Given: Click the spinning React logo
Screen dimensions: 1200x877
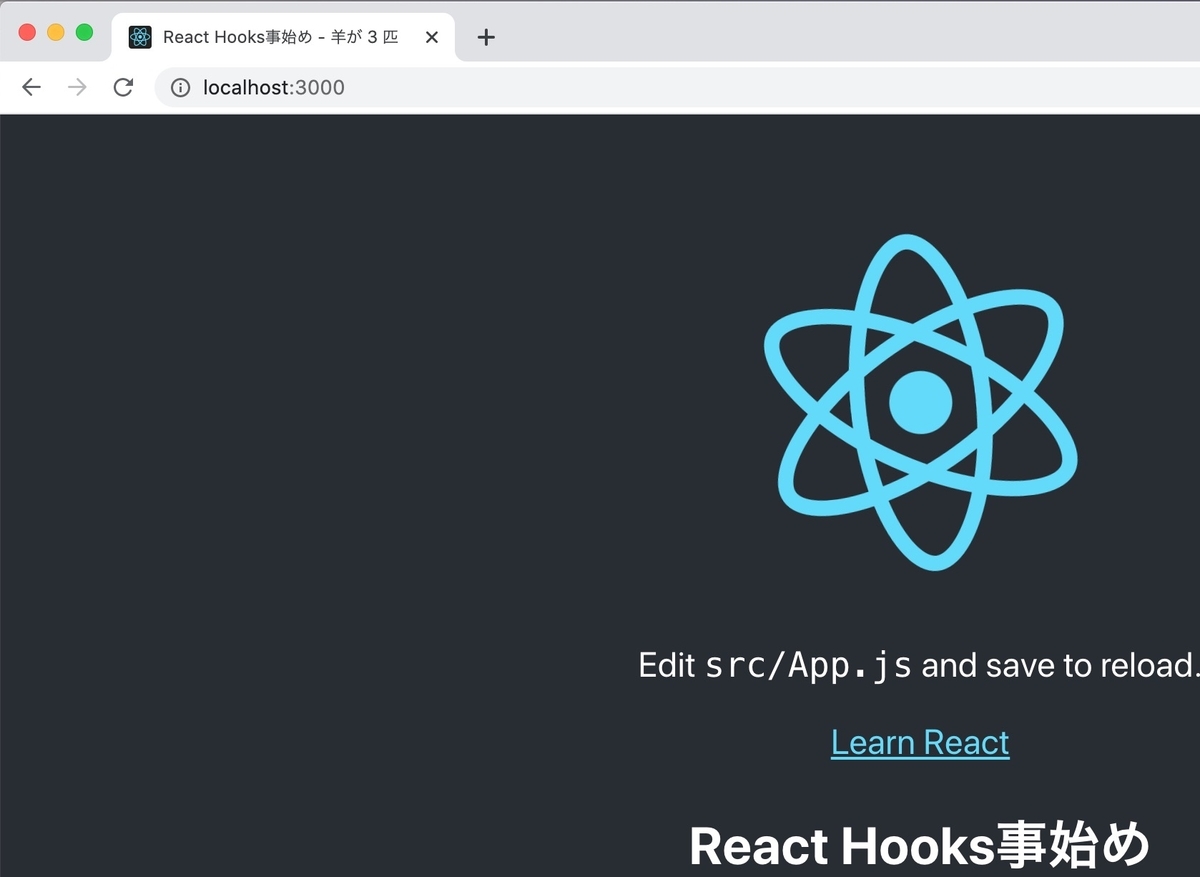Looking at the screenshot, I should 920,401.
